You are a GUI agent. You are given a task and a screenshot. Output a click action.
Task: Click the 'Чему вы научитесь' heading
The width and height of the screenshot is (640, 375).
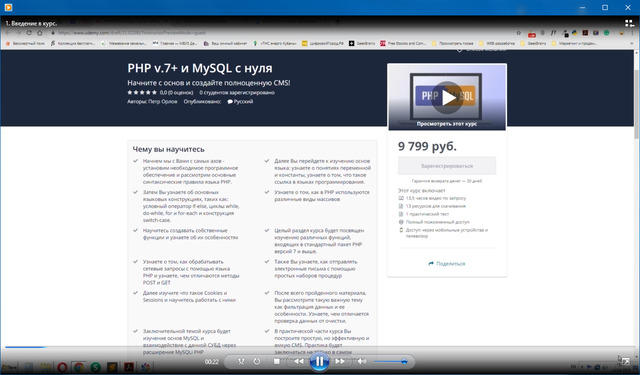[x=169, y=149]
